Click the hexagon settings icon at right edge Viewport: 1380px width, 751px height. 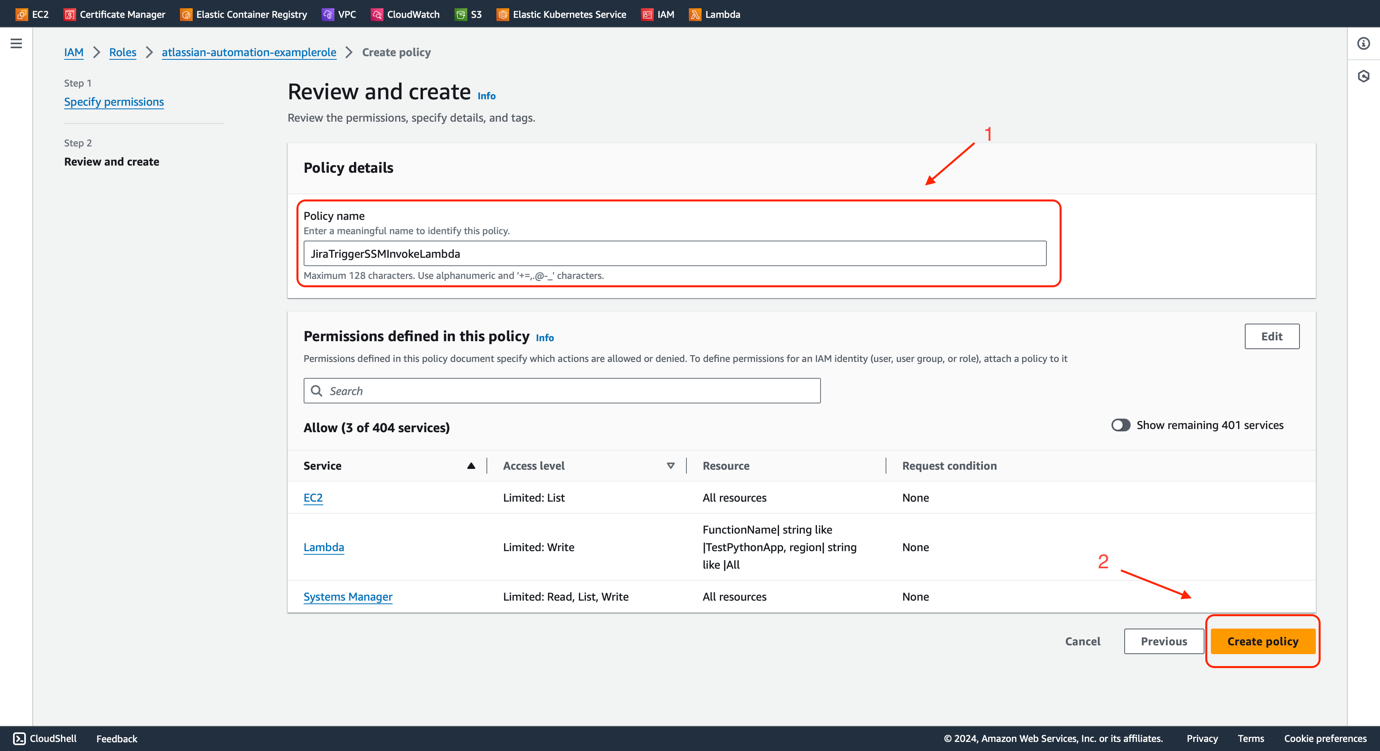(1364, 76)
